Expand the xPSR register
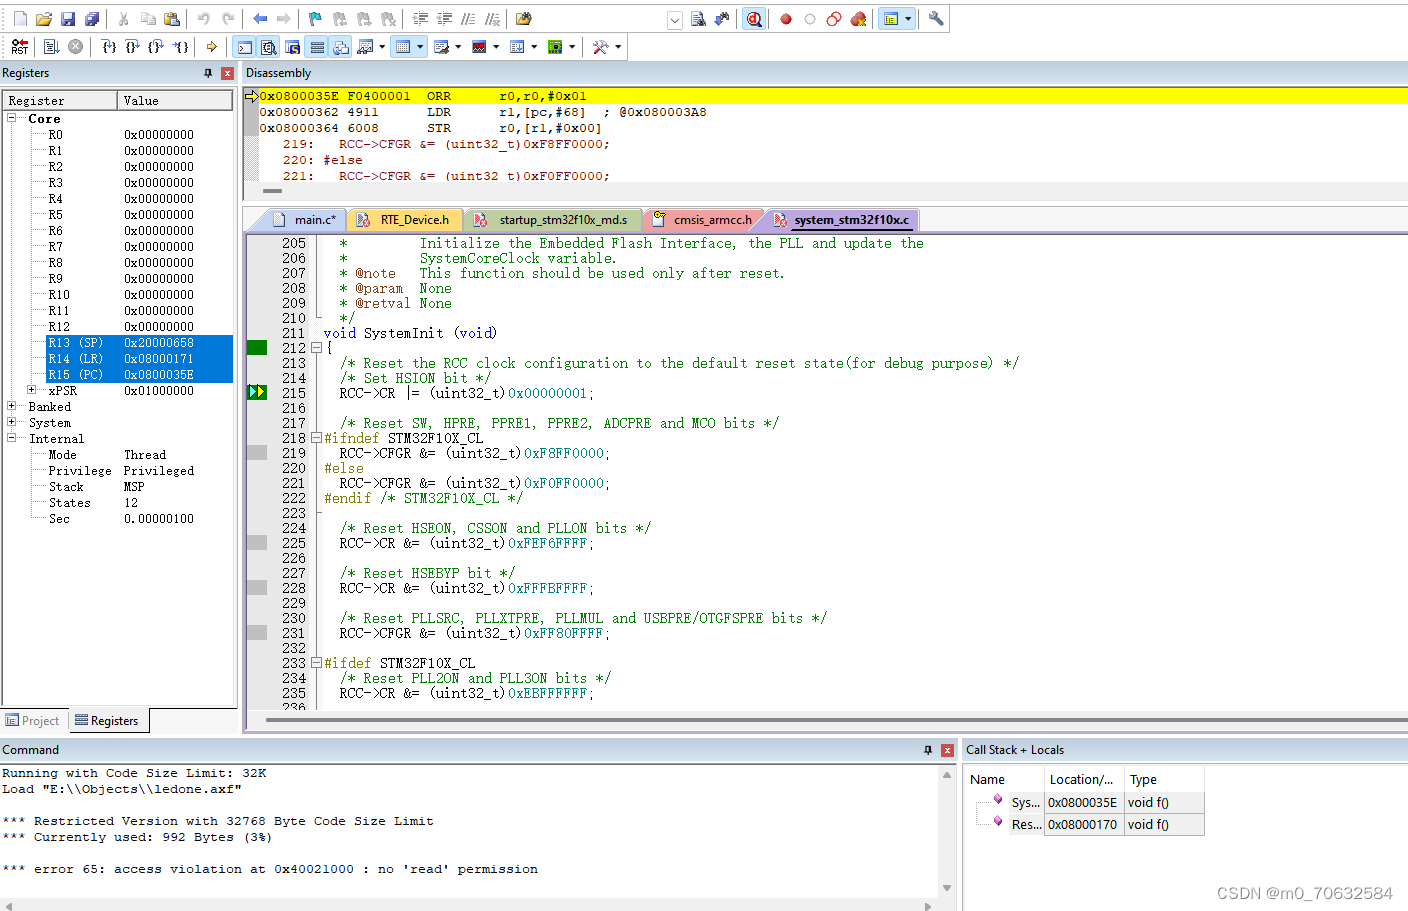This screenshot has width=1408, height=911. (x=32, y=390)
